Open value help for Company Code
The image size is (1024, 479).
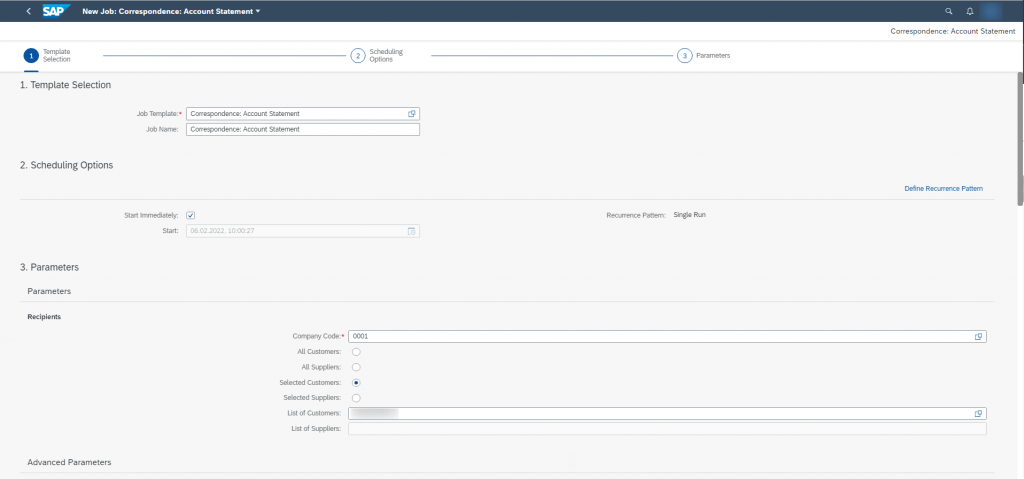(x=978, y=337)
